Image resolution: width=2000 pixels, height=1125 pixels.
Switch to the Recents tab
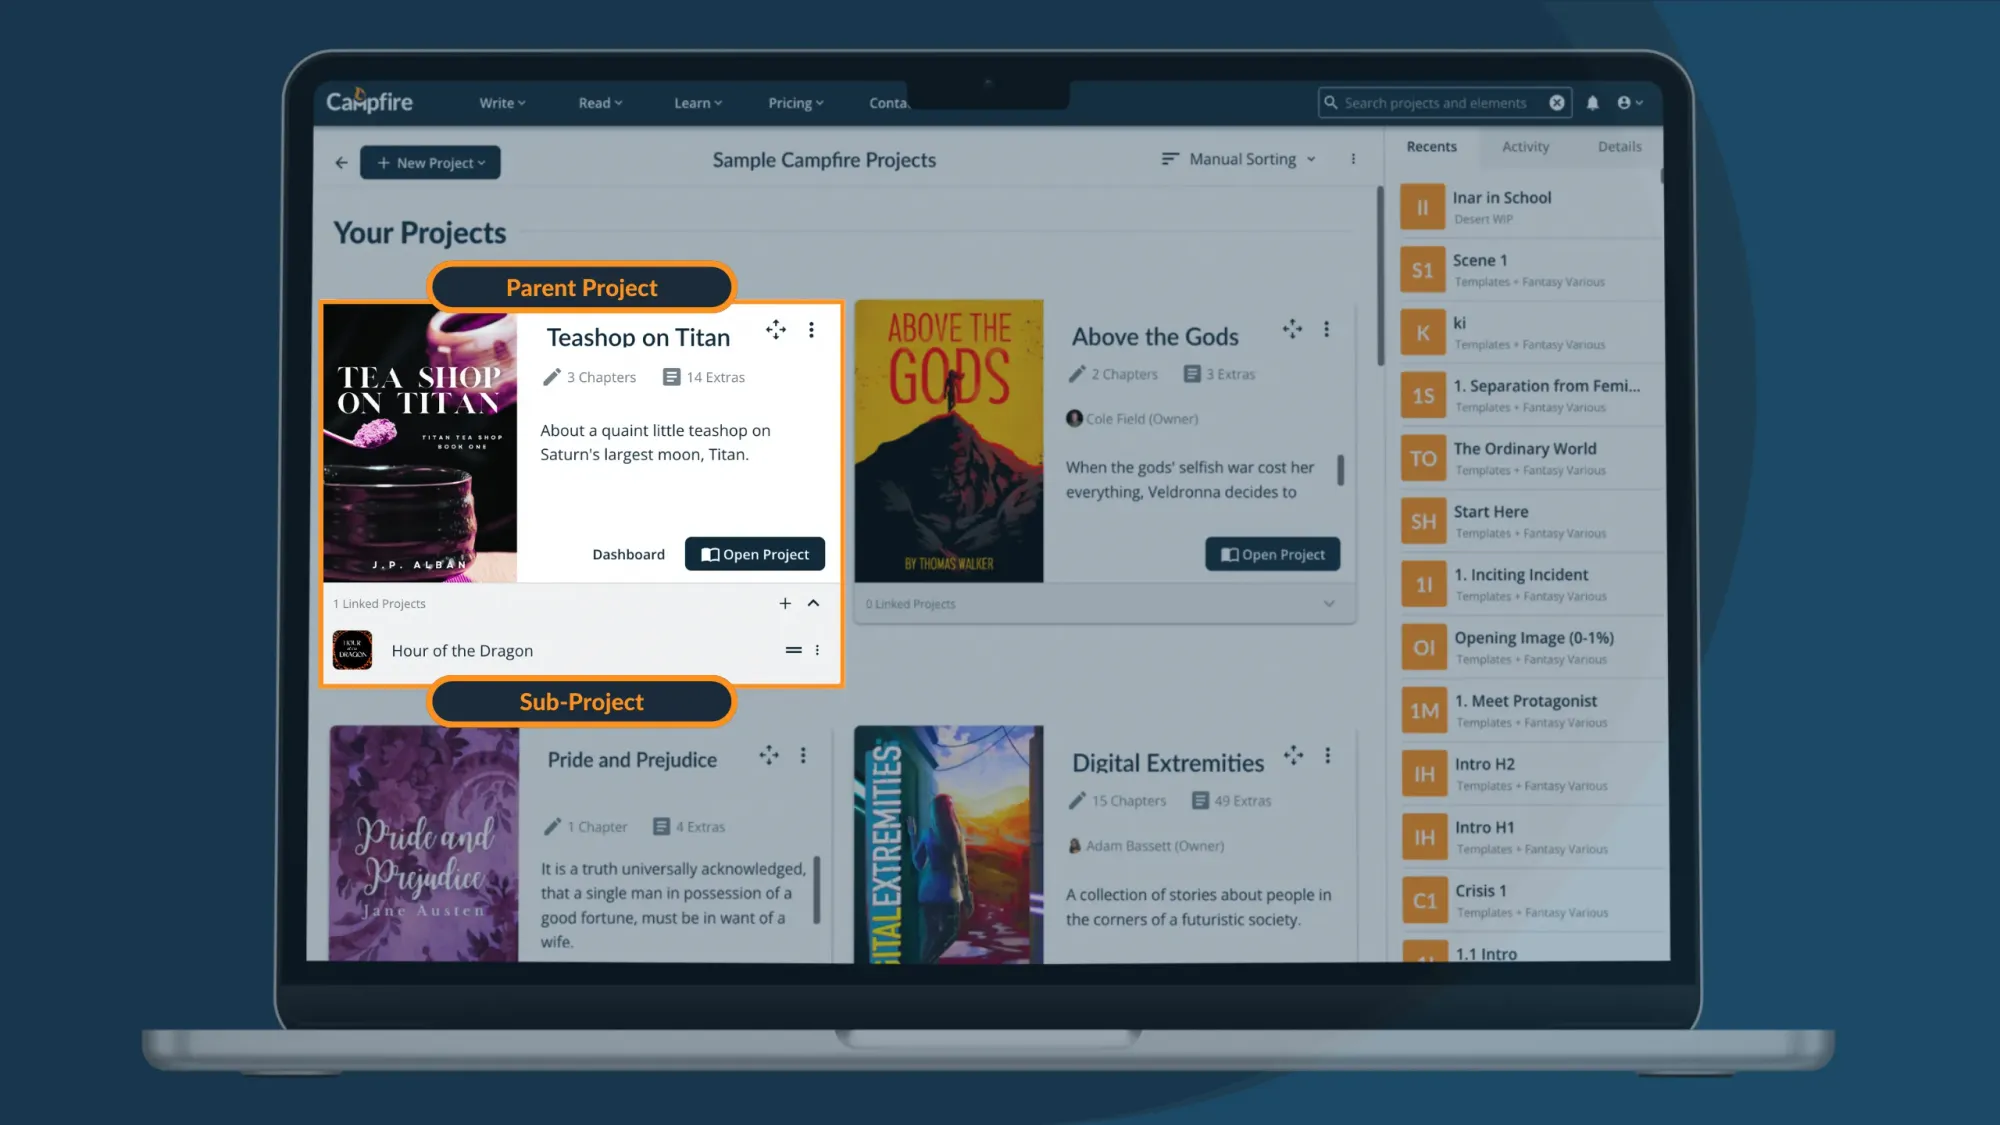1431,146
